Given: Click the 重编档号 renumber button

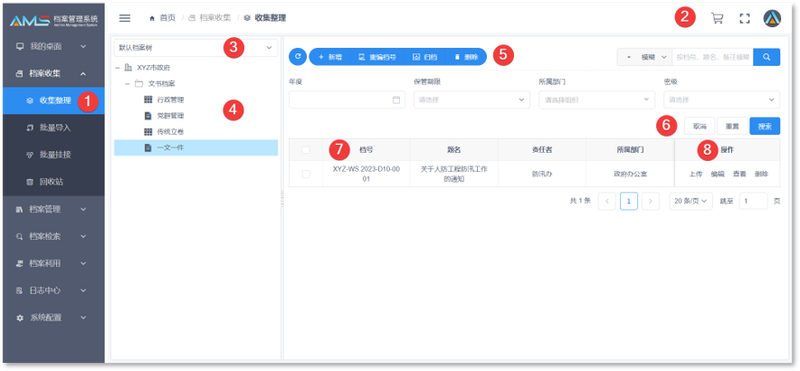Looking at the screenshot, I should [378, 57].
